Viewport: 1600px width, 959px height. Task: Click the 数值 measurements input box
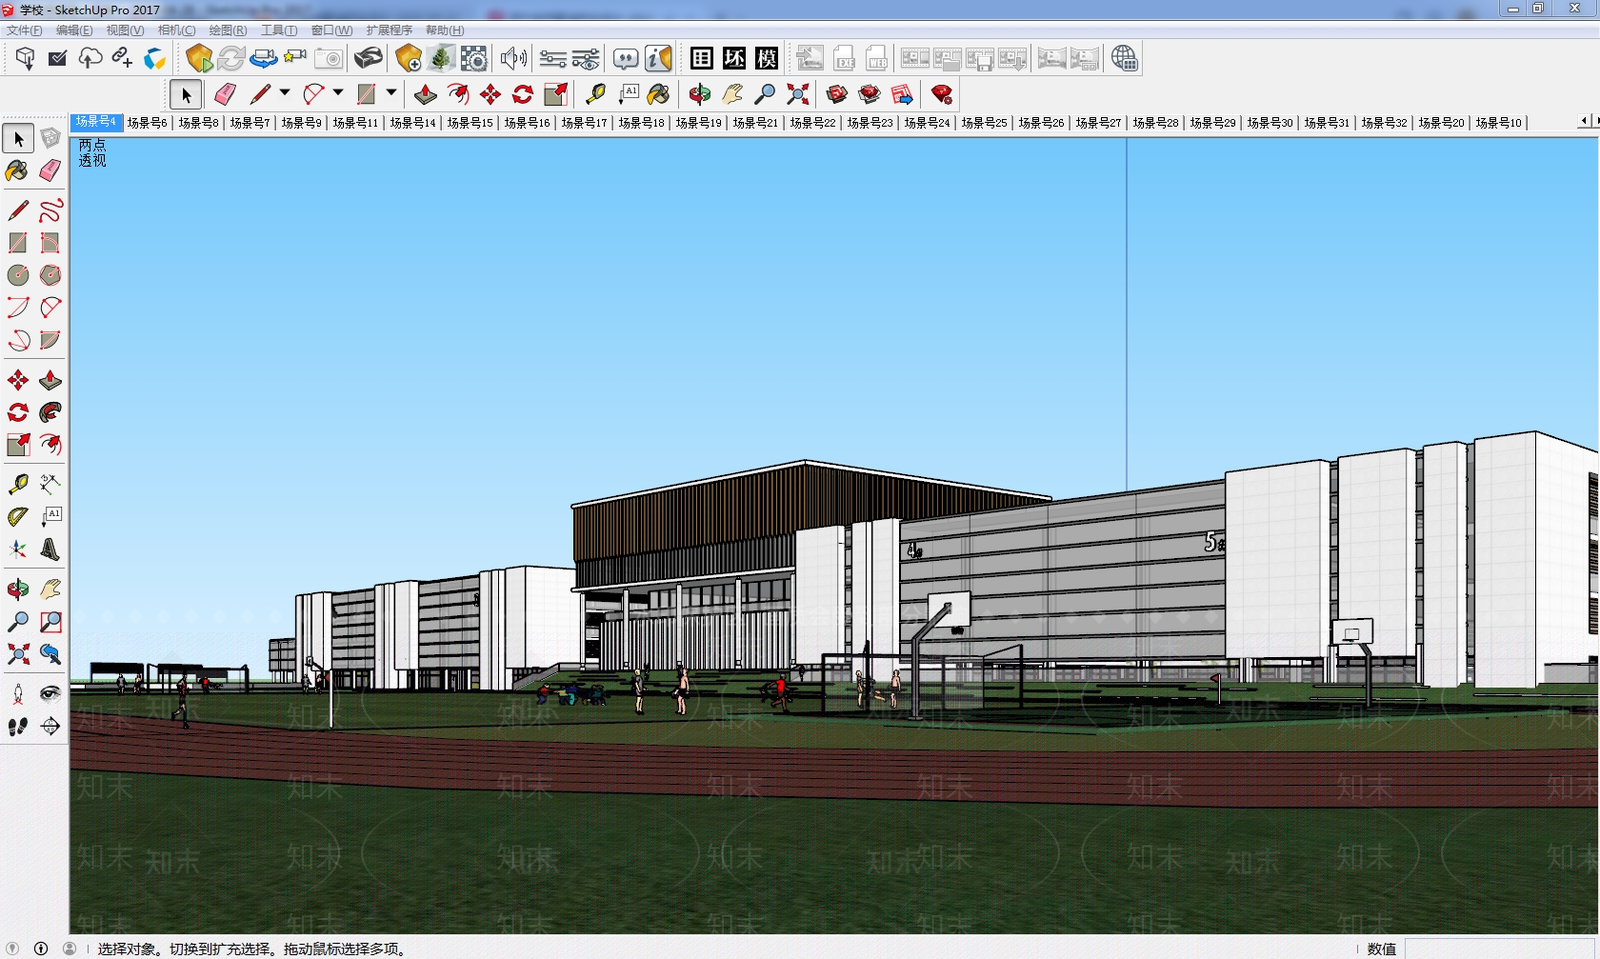click(x=1499, y=948)
